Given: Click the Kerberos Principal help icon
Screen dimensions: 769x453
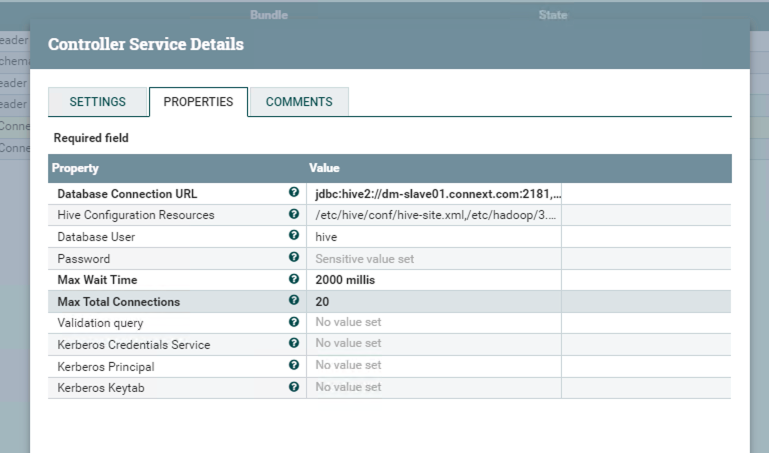Looking at the screenshot, I should click(294, 365).
